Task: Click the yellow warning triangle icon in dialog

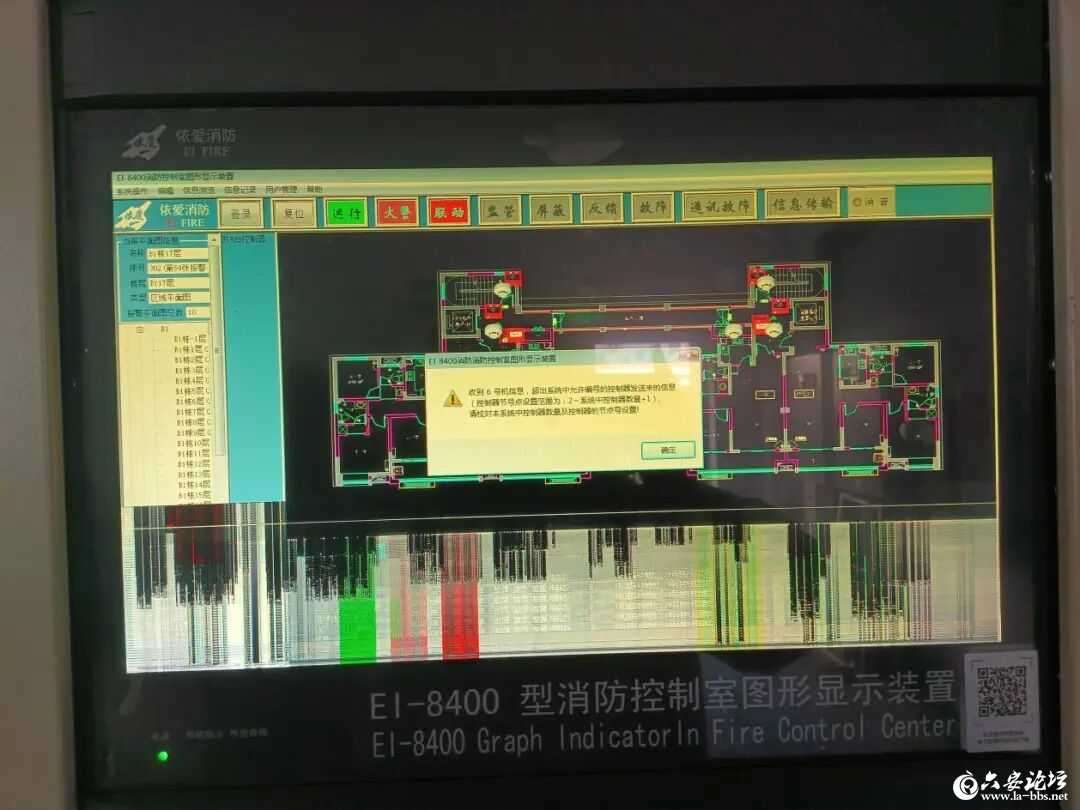Action: [453, 399]
